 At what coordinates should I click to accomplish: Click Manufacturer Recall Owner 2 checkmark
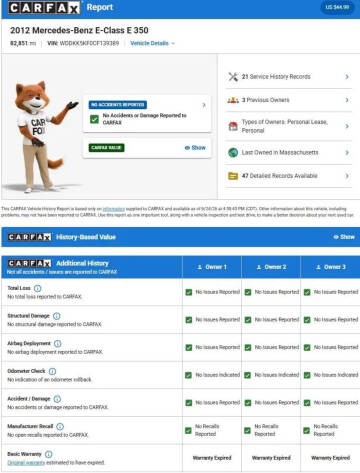coord(247,431)
